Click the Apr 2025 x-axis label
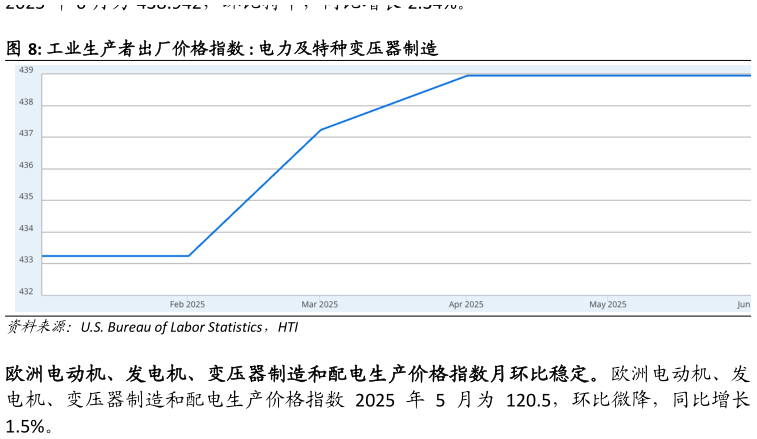This screenshot has width=757, height=439. tap(466, 304)
